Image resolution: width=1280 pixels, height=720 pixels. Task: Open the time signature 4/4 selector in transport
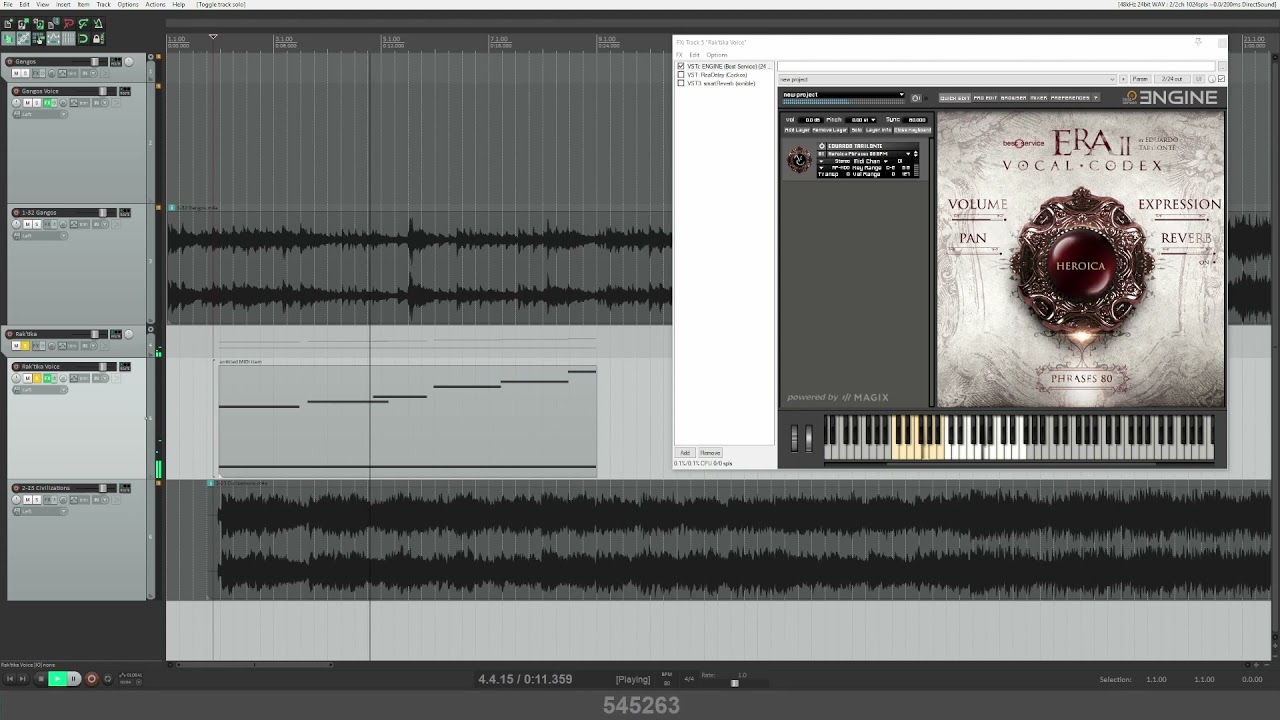click(x=688, y=679)
